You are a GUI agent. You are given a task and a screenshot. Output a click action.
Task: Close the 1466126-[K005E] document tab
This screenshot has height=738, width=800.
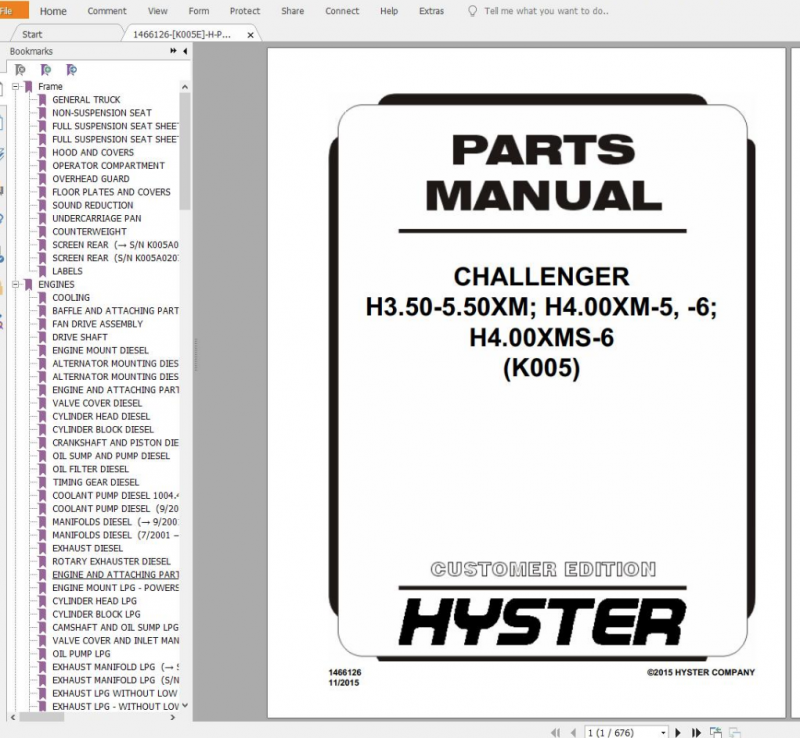(x=251, y=35)
